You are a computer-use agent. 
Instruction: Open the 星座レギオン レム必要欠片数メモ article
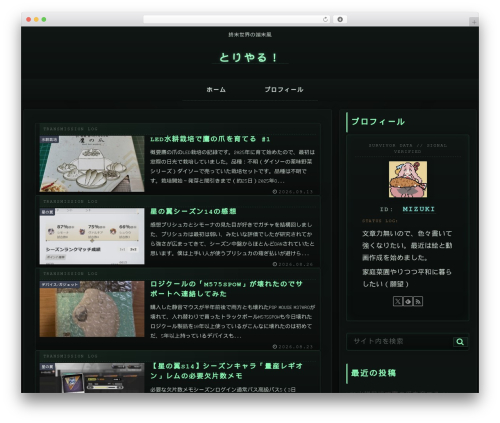[227, 371]
